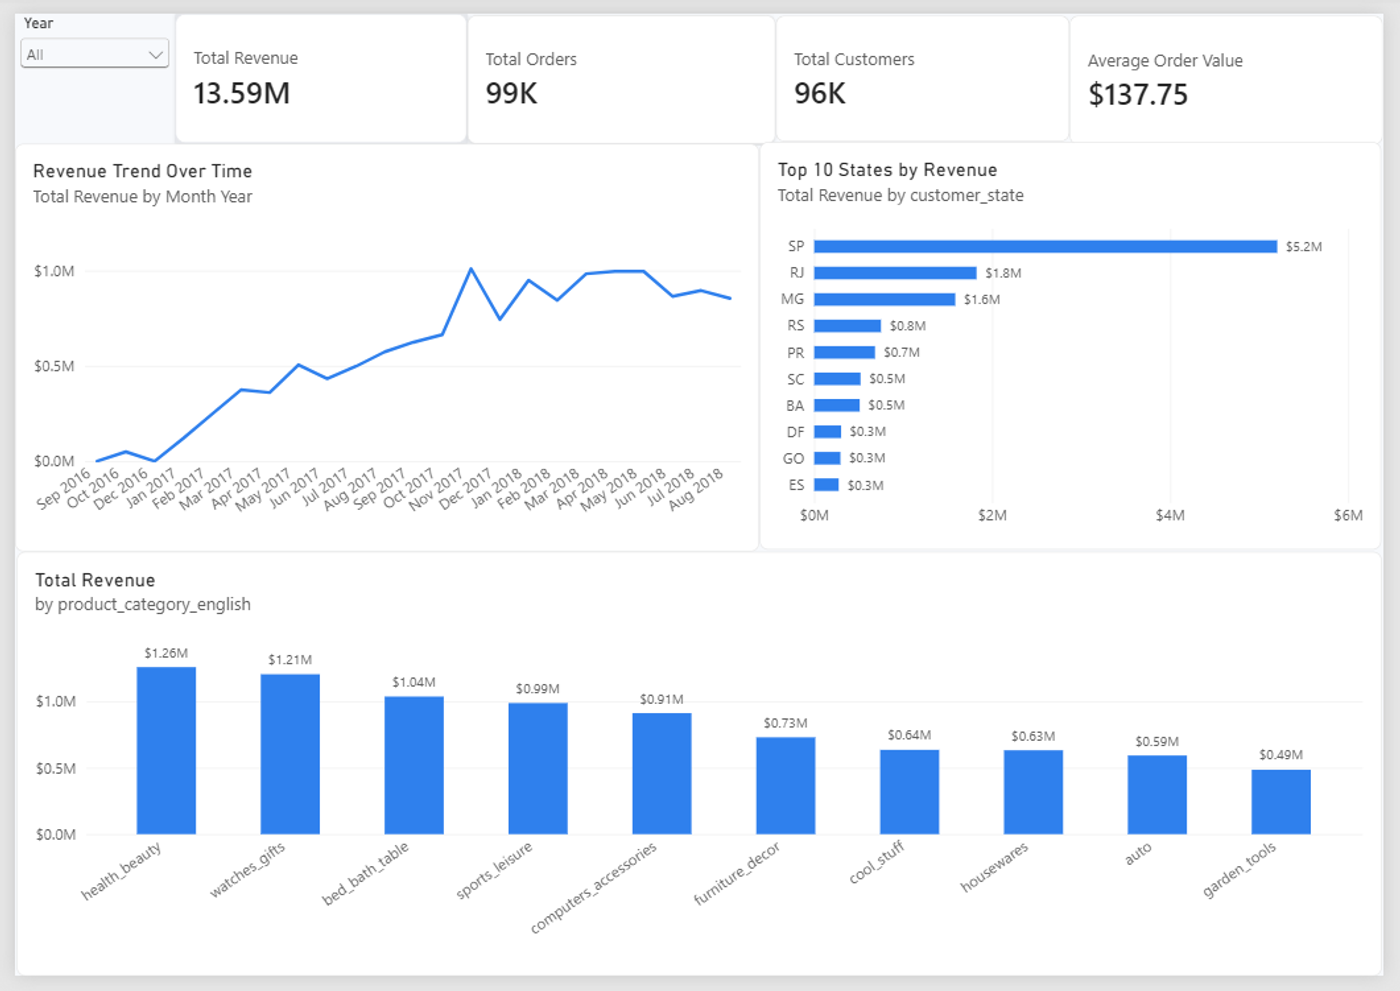The width and height of the screenshot is (1400, 991).
Task: Click the $1.26M data label
Action: pyautogui.click(x=166, y=653)
